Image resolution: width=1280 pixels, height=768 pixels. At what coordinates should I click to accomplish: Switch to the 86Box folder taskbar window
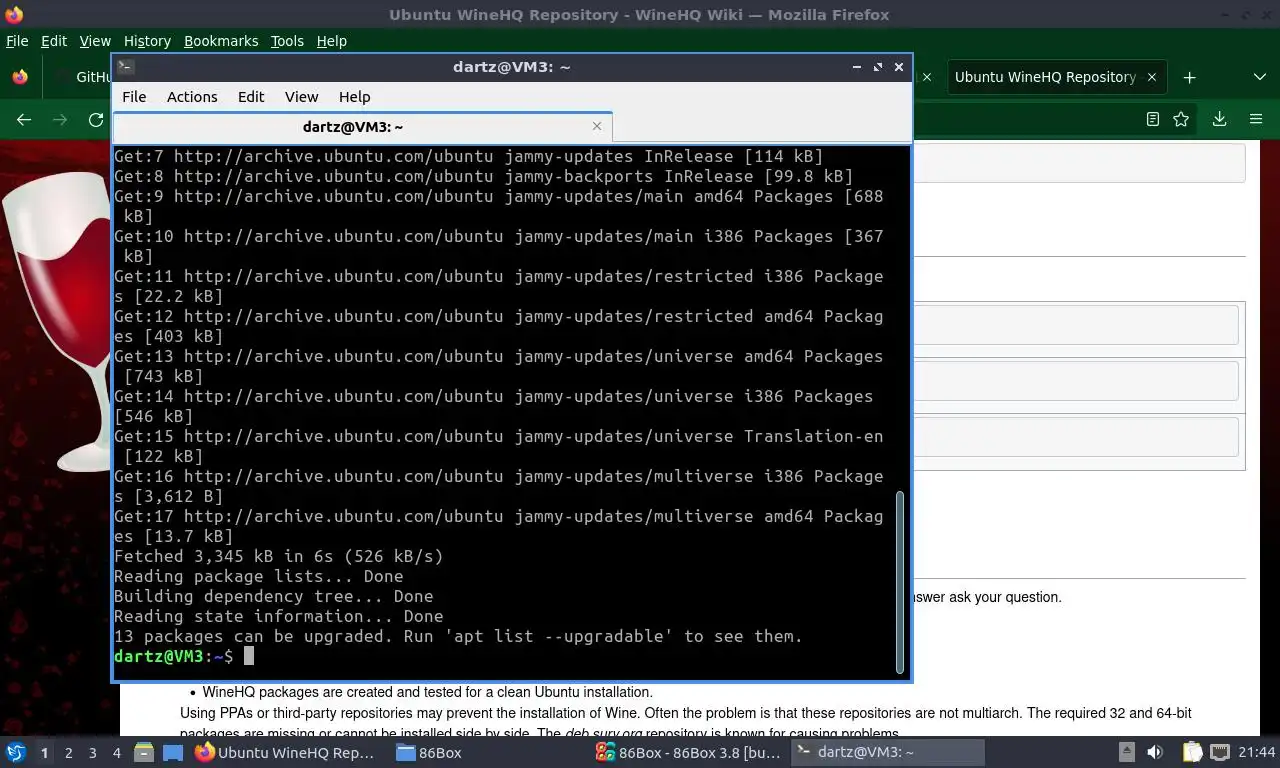(x=487, y=752)
